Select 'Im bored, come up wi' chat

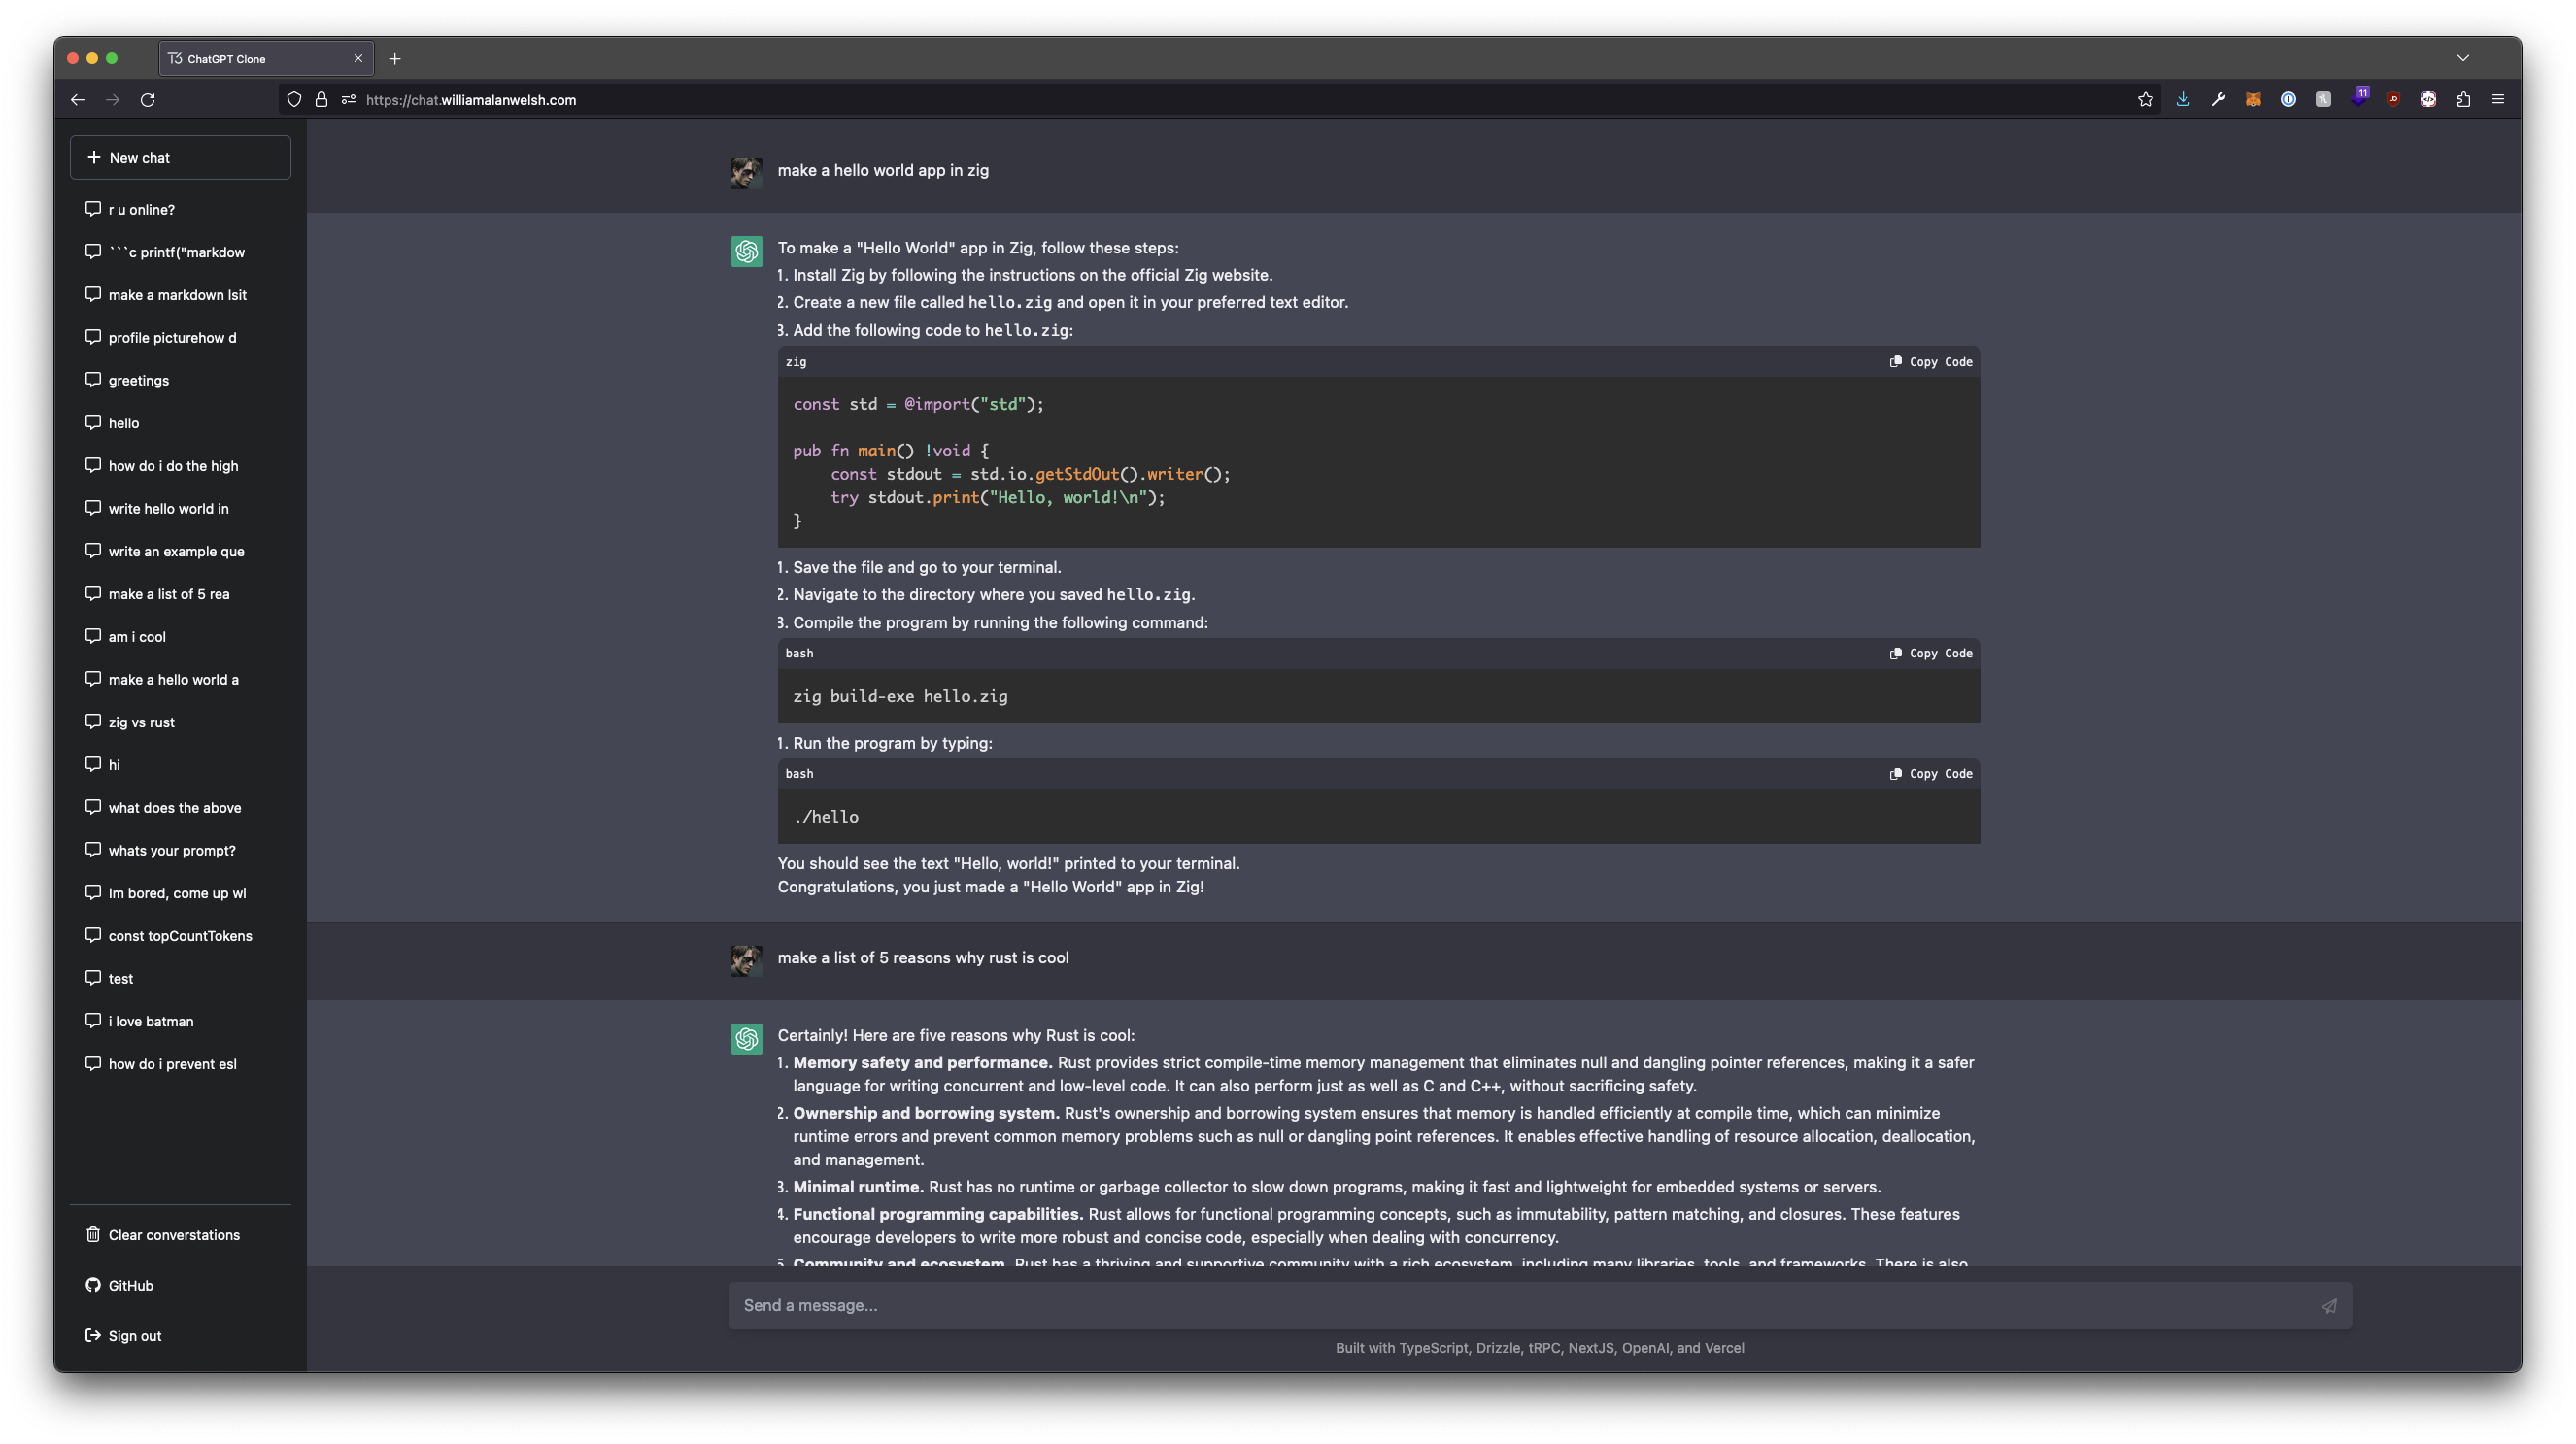pos(180,893)
